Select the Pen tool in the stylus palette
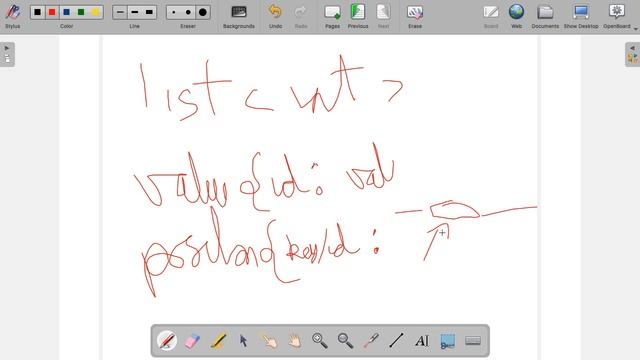The image size is (640, 360). (167, 340)
